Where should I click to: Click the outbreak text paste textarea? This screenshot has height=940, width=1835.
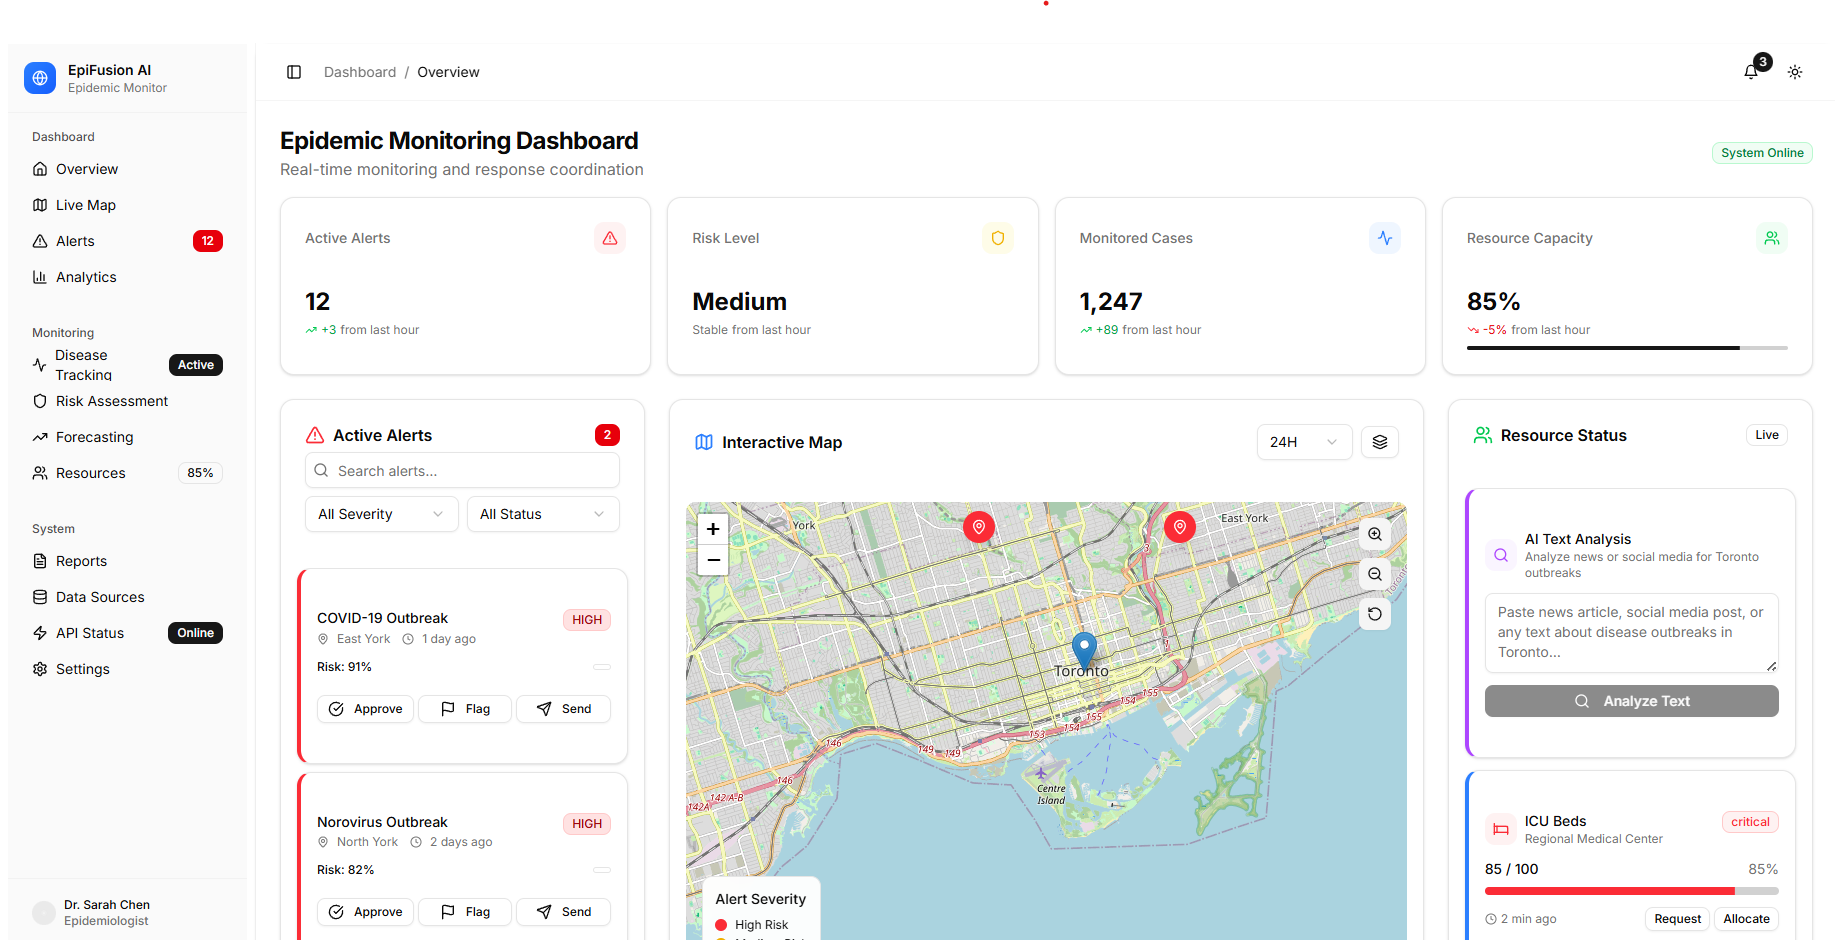(x=1632, y=633)
